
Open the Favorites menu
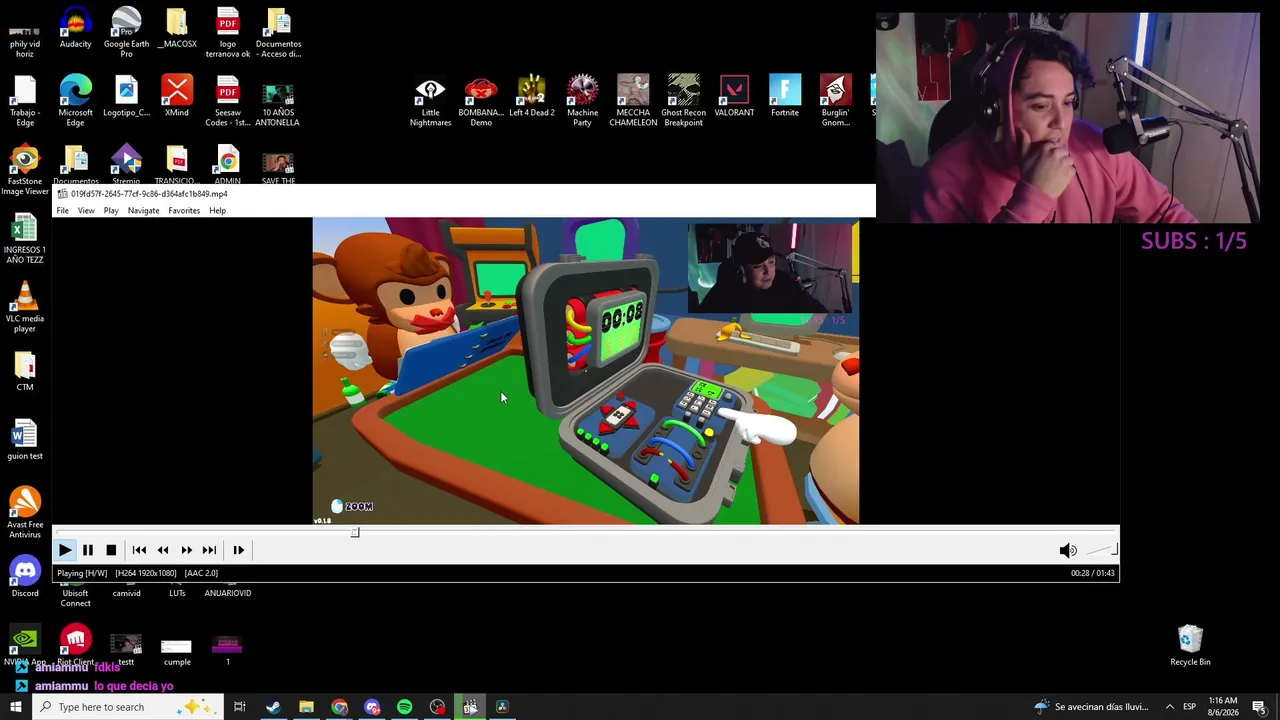click(184, 211)
